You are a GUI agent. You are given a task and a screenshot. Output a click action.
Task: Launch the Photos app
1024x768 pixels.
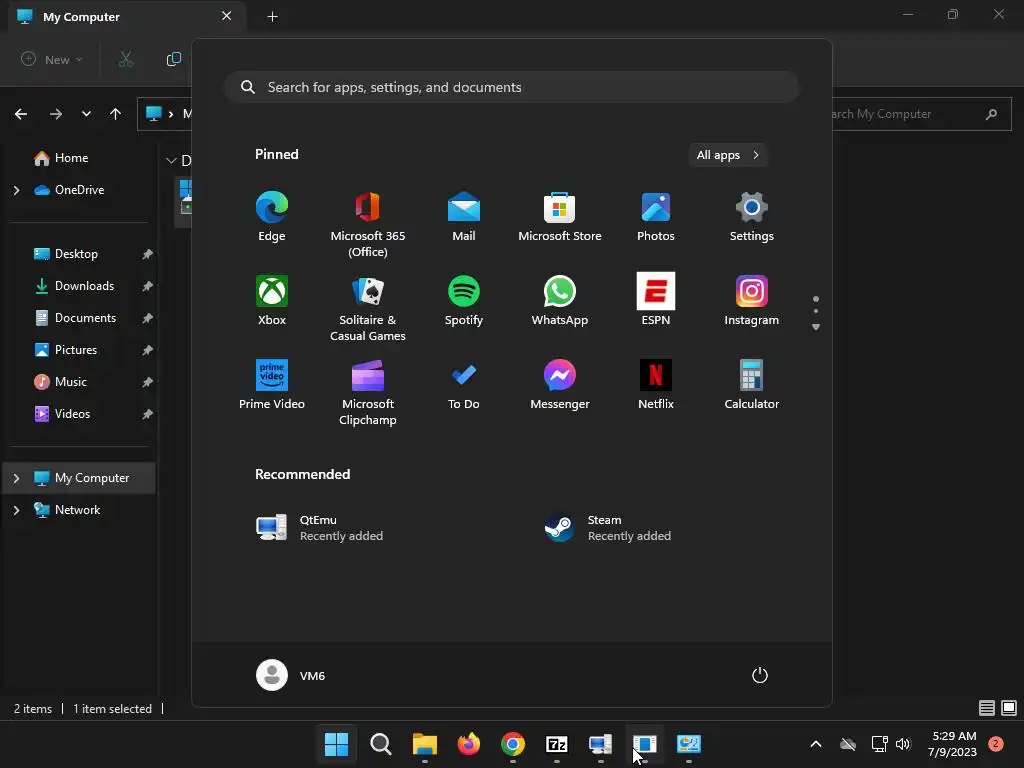(656, 217)
